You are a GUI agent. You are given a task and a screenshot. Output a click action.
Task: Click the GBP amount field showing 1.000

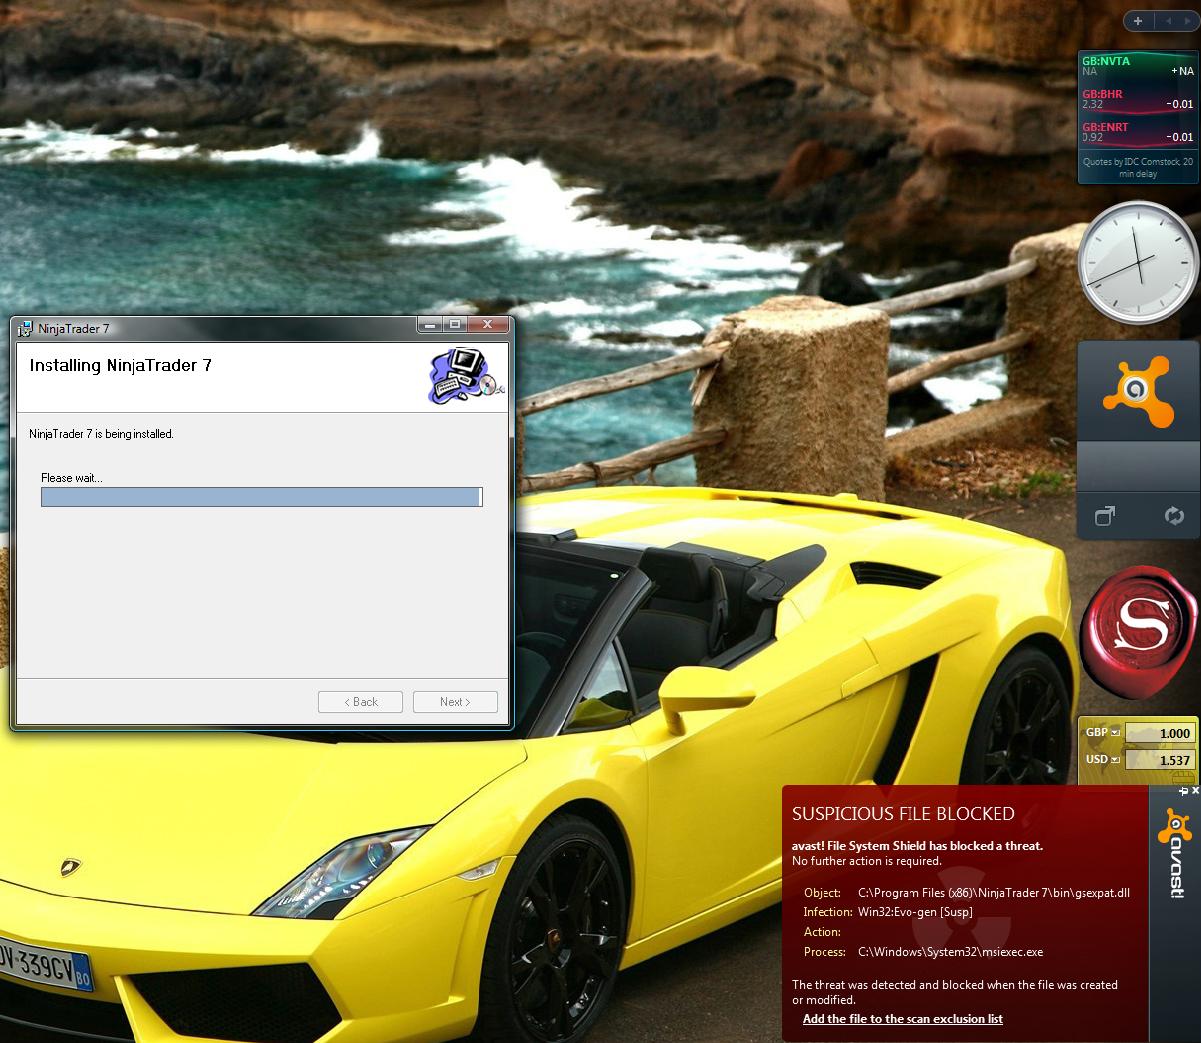[x=1159, y=733]
